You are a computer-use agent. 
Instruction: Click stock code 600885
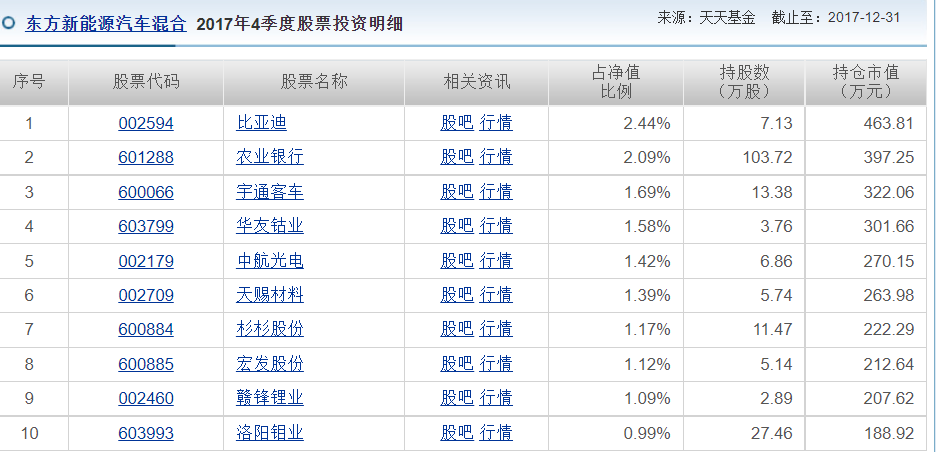point(146,364)
